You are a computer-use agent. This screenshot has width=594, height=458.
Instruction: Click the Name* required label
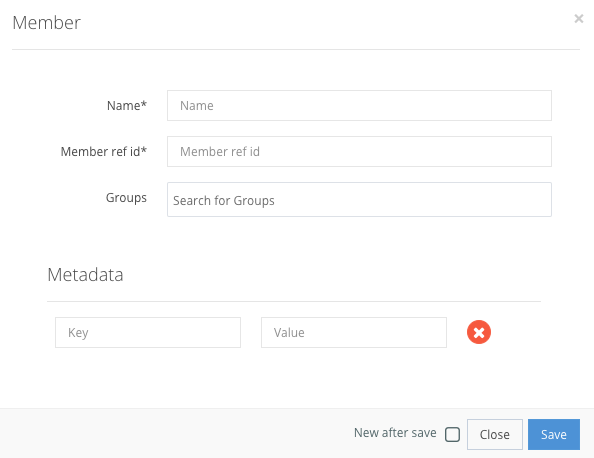coord(127,105)
